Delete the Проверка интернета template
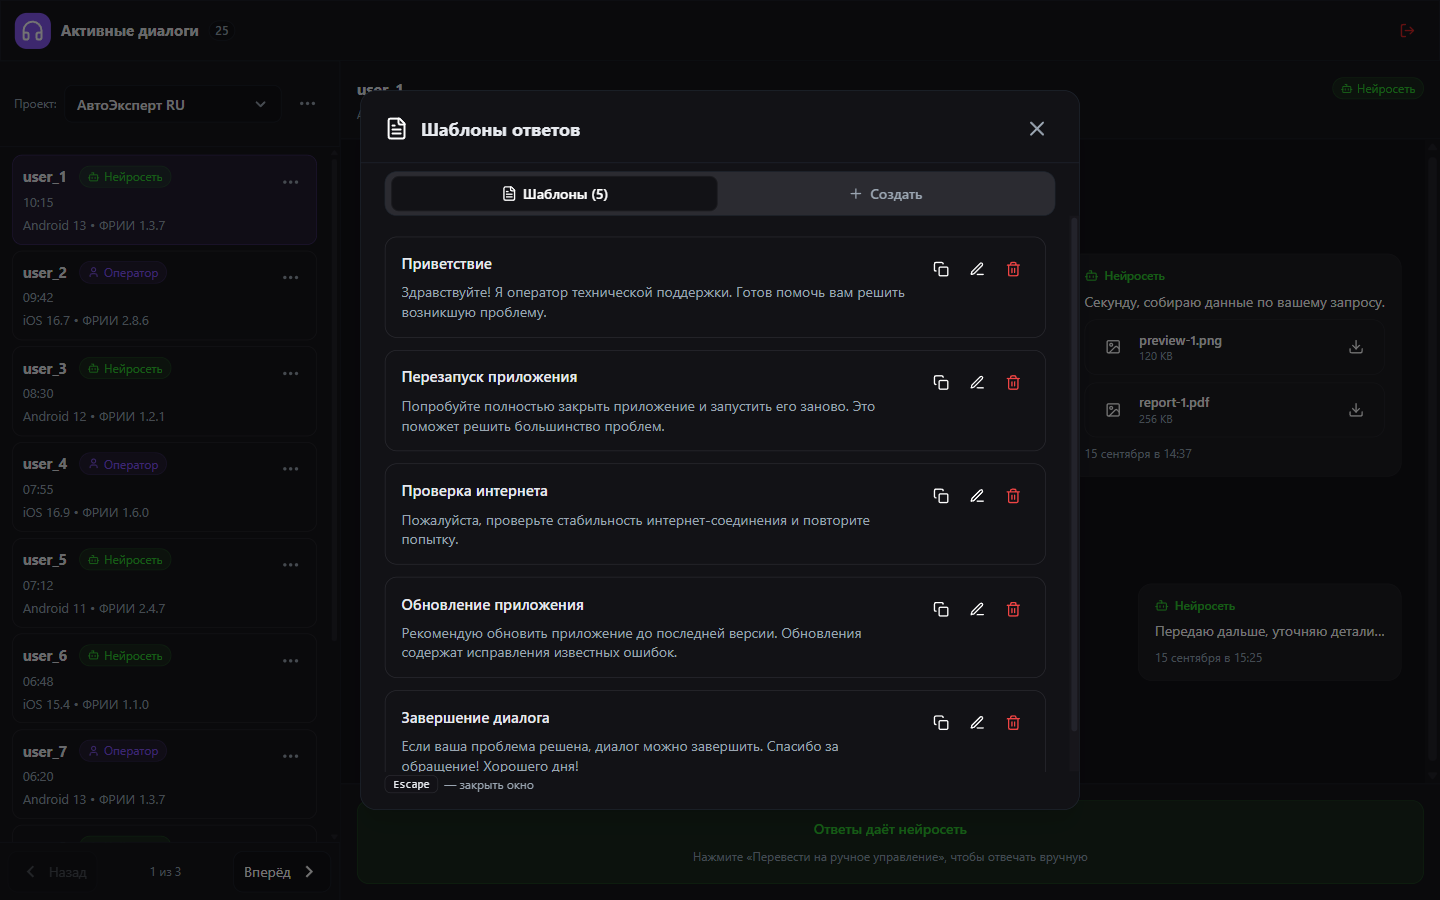 click(x=1013, y=496)
